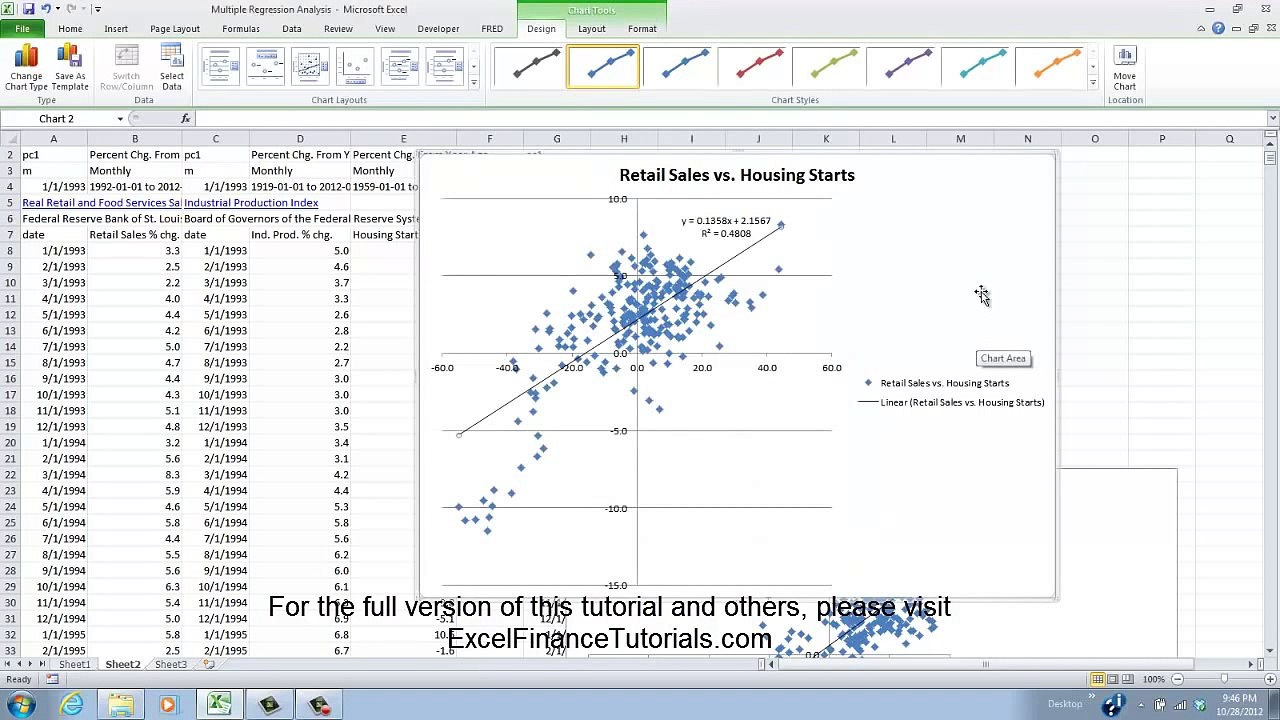Apply the fifth chart layout thumbnail
Image resolution: width=1280 pixels, height=720 pixels.
400,68
